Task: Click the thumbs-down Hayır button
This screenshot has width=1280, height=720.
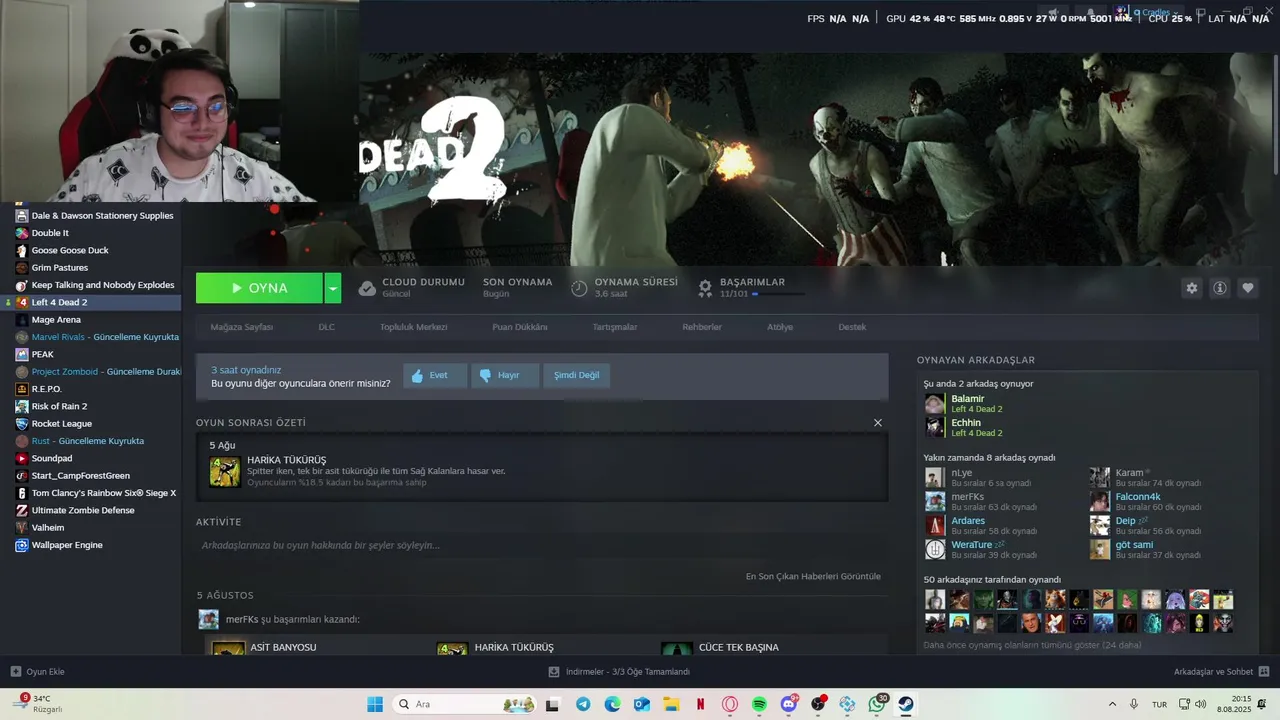Action: point(504,375)
